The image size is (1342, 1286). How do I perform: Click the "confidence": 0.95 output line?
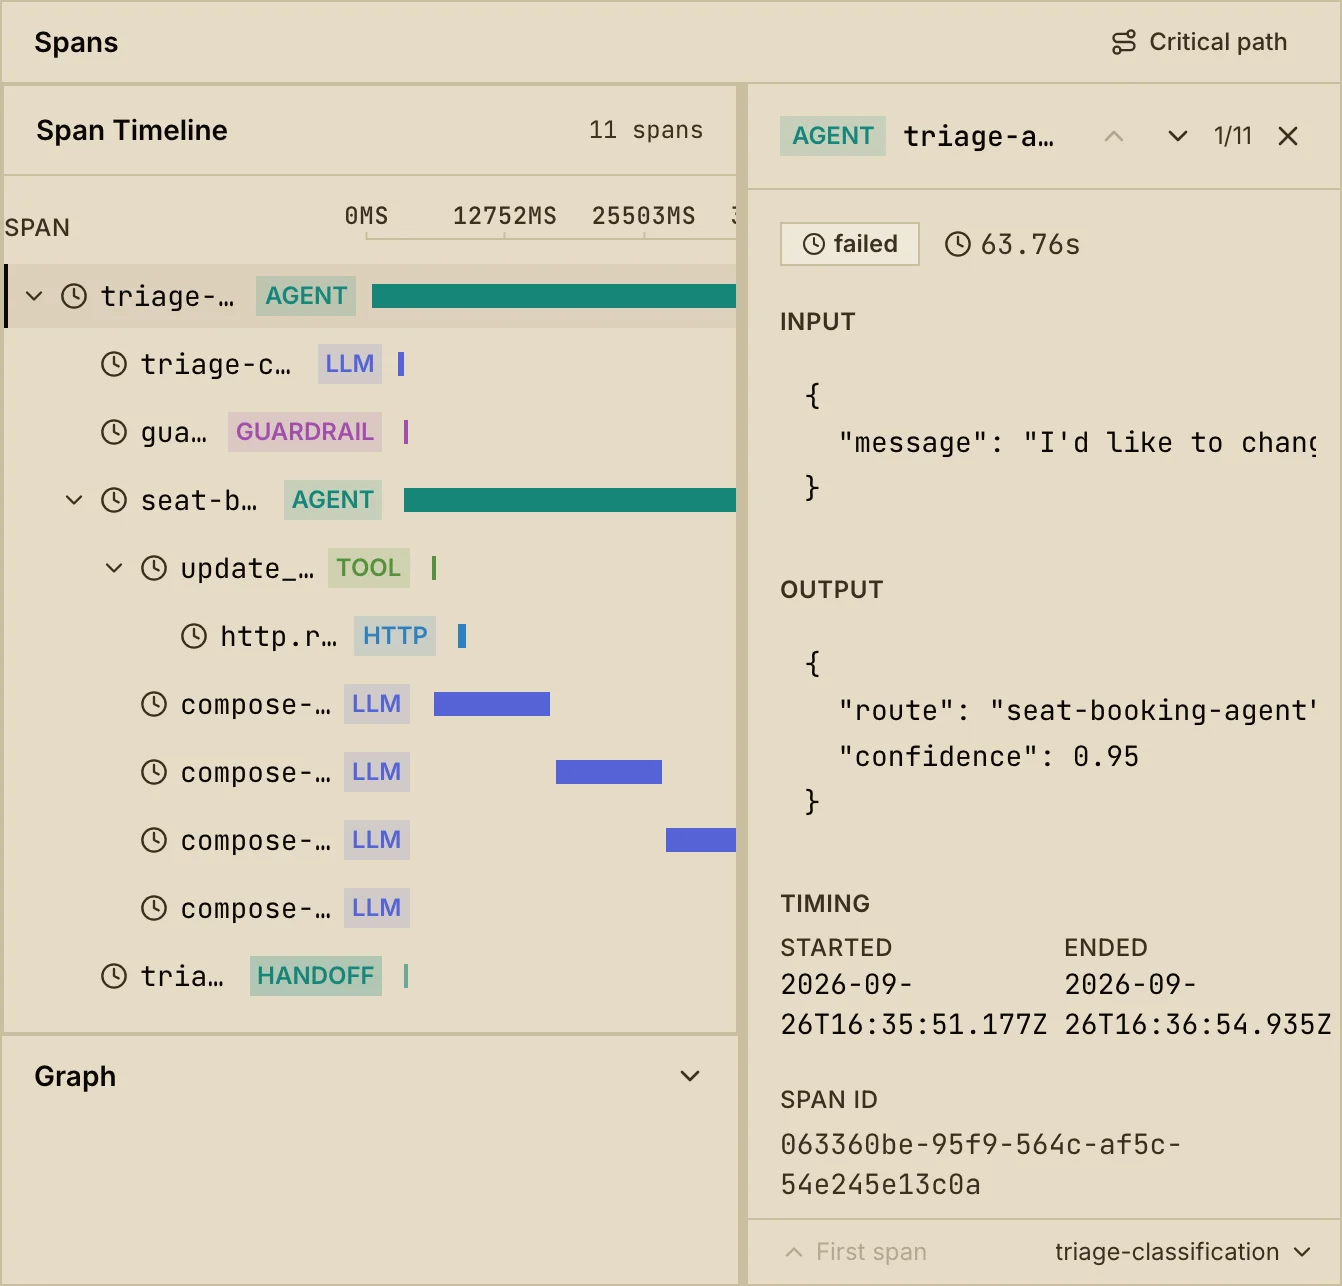point(989,756)
